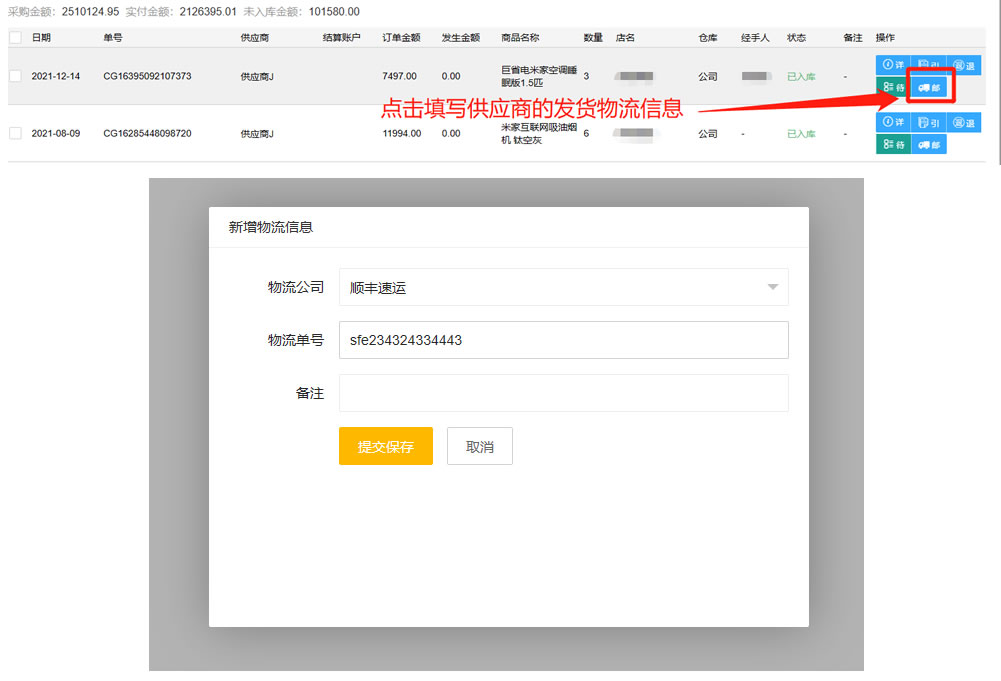Click the 提交保存 button
The width and height of the screenshot is (1001, 681).
pyautogui.click(x=386, y=446)
